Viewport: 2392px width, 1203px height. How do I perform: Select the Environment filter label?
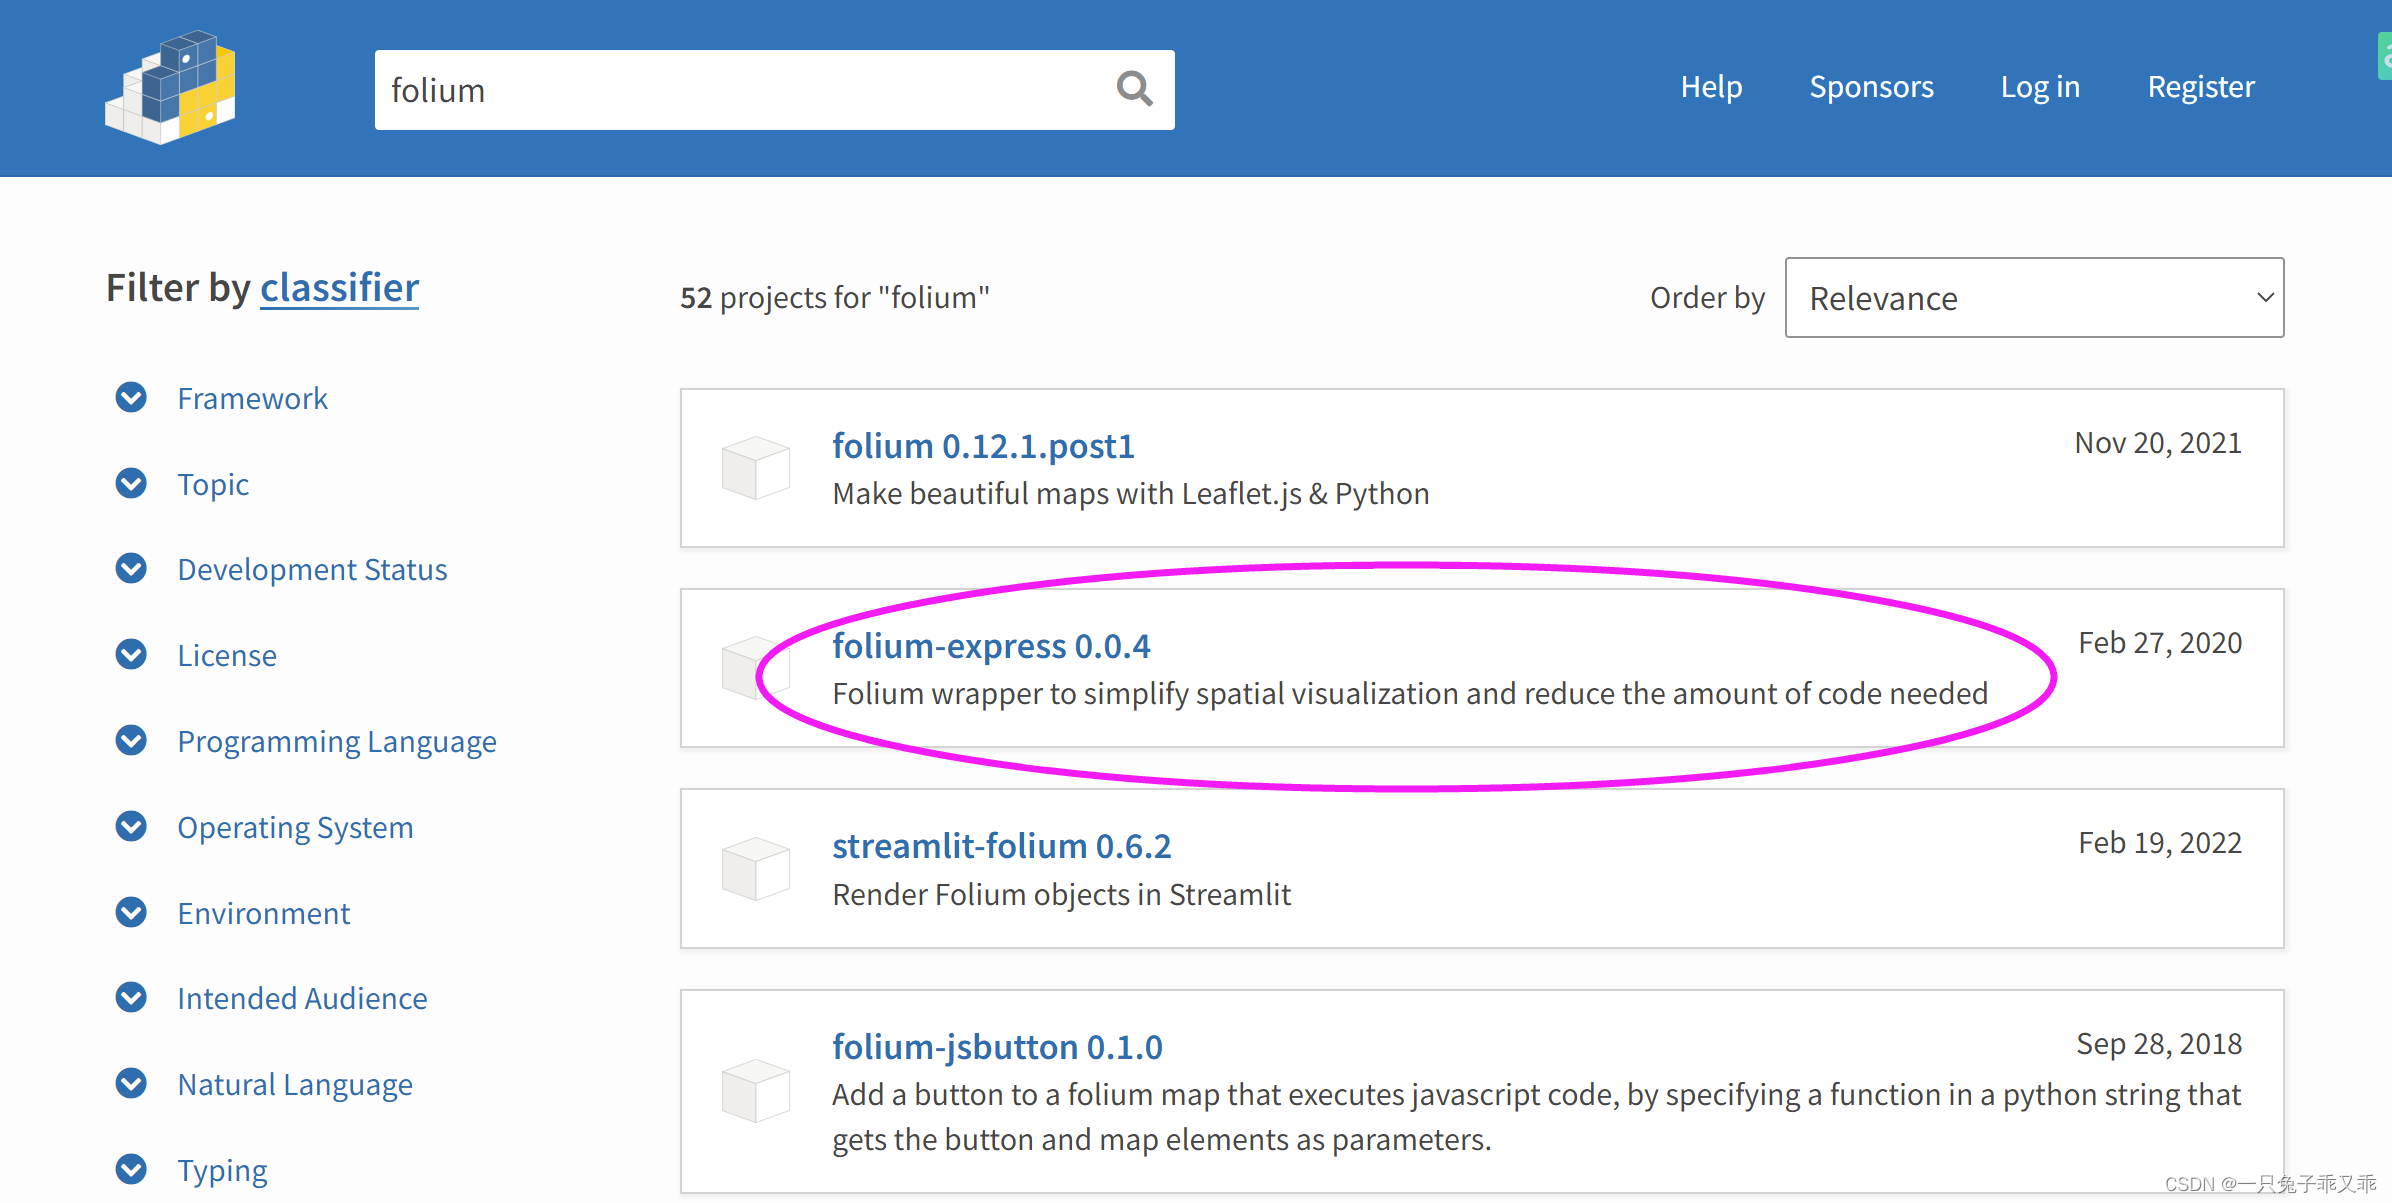click(263, 913)
